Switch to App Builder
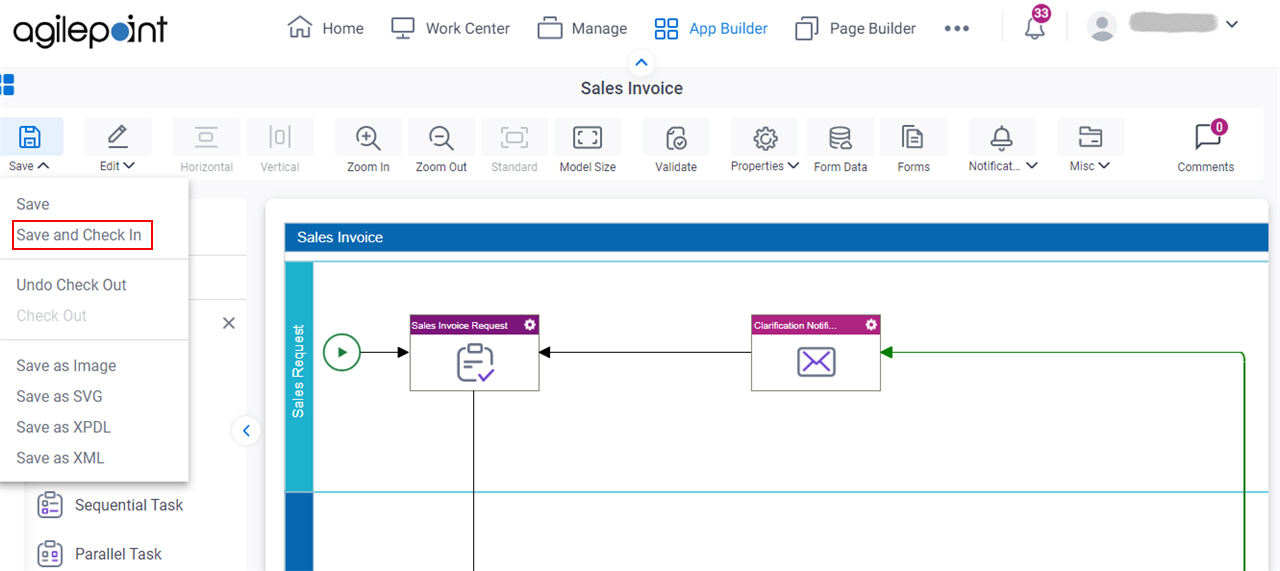Screen dimensions: 1280x571 pyautogui.click(x=711, y=28)
